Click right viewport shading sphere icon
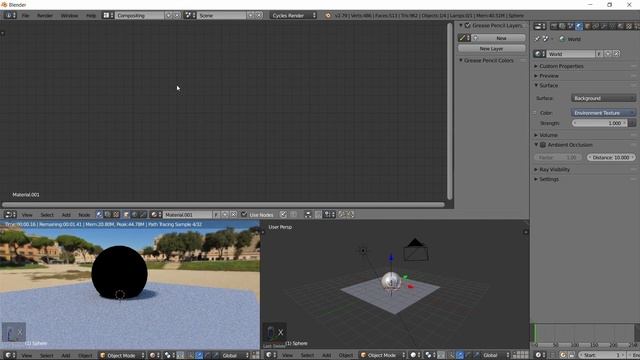Viewport: 640px width, 360px height. tap(415, 355)
